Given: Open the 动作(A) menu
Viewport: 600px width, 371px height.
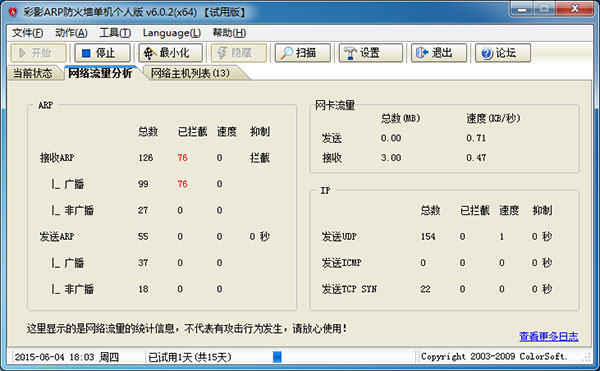Looking at the screenshot, I should pos(71,33).
